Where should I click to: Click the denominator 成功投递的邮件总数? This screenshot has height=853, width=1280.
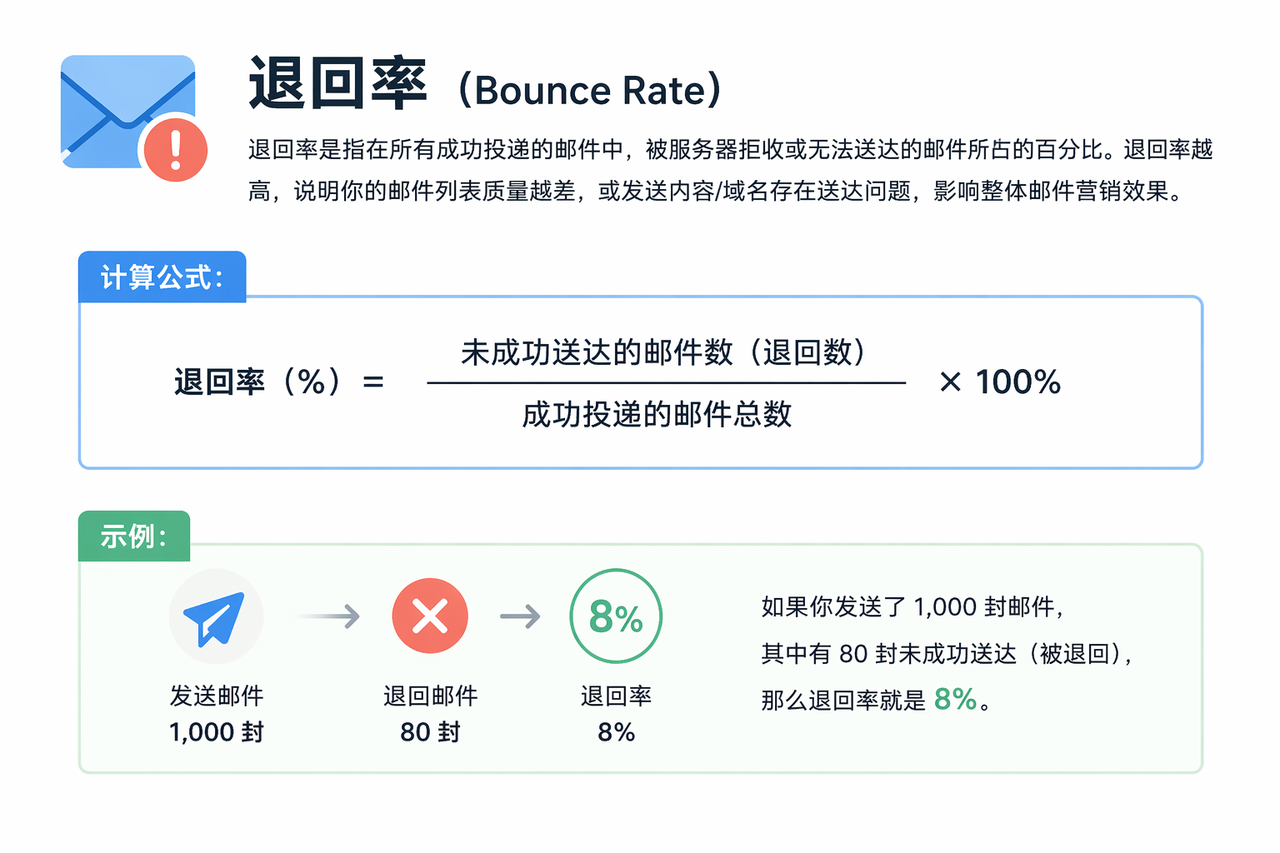[x=657, y=413]
